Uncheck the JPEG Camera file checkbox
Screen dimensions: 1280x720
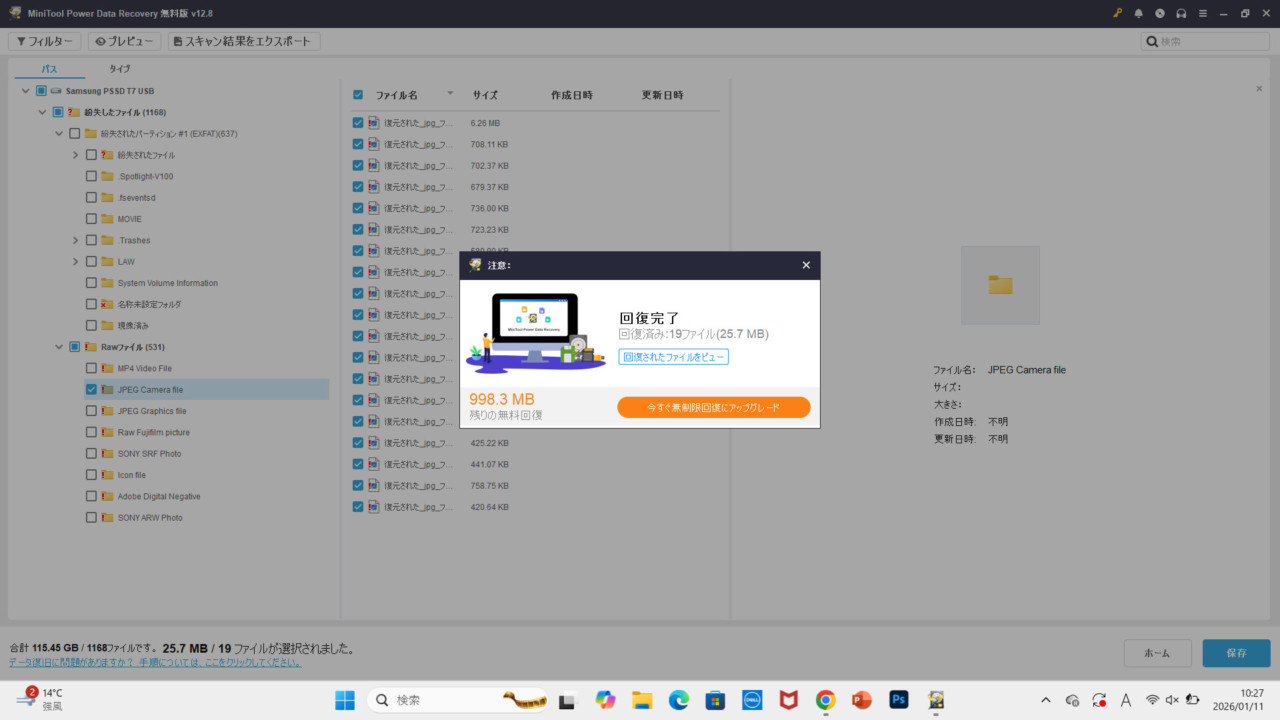point(90,389)
